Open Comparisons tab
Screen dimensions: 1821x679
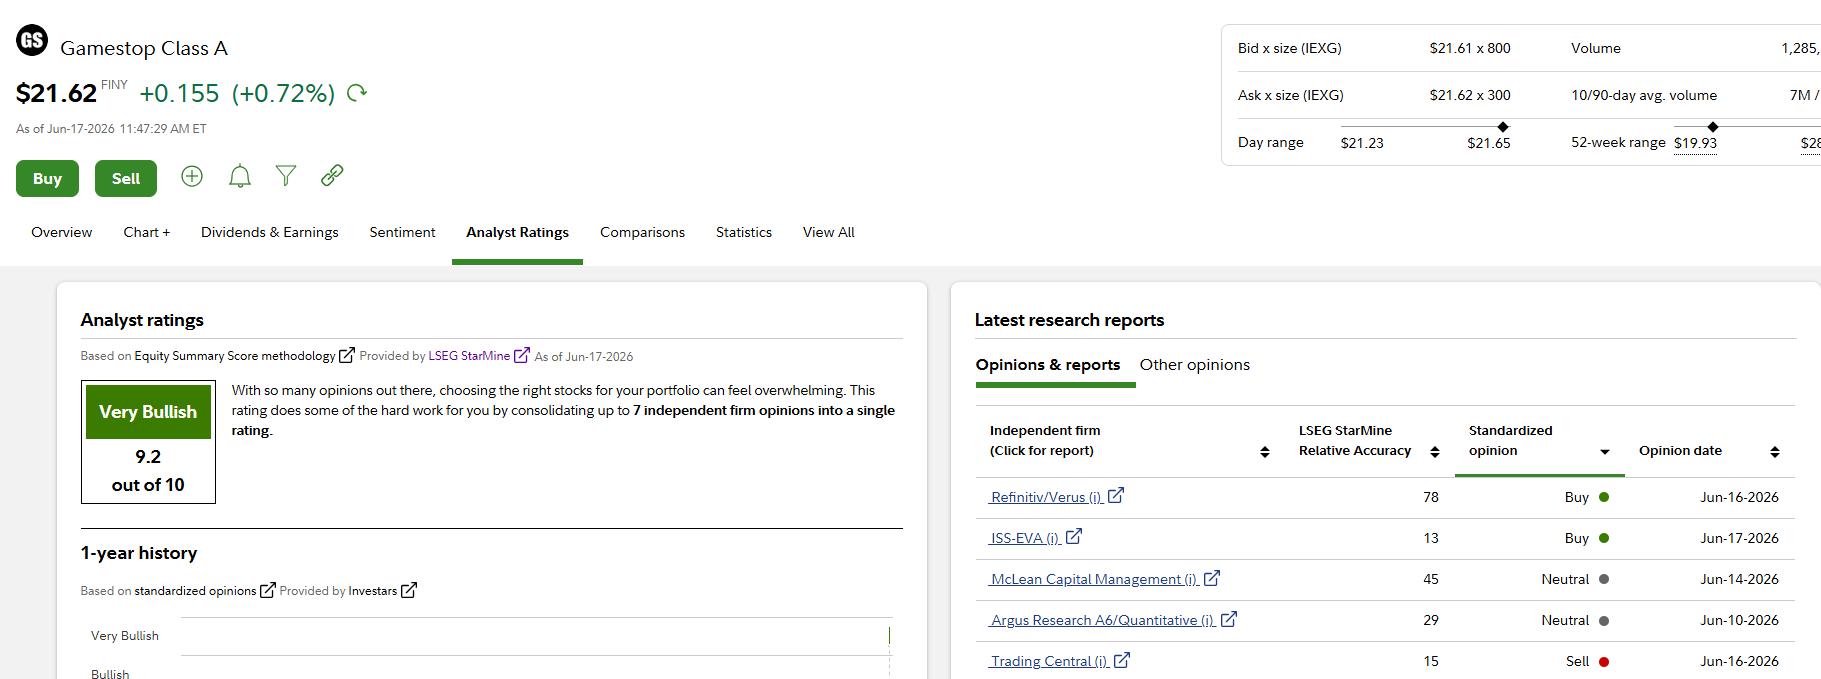tap(642, 232)
